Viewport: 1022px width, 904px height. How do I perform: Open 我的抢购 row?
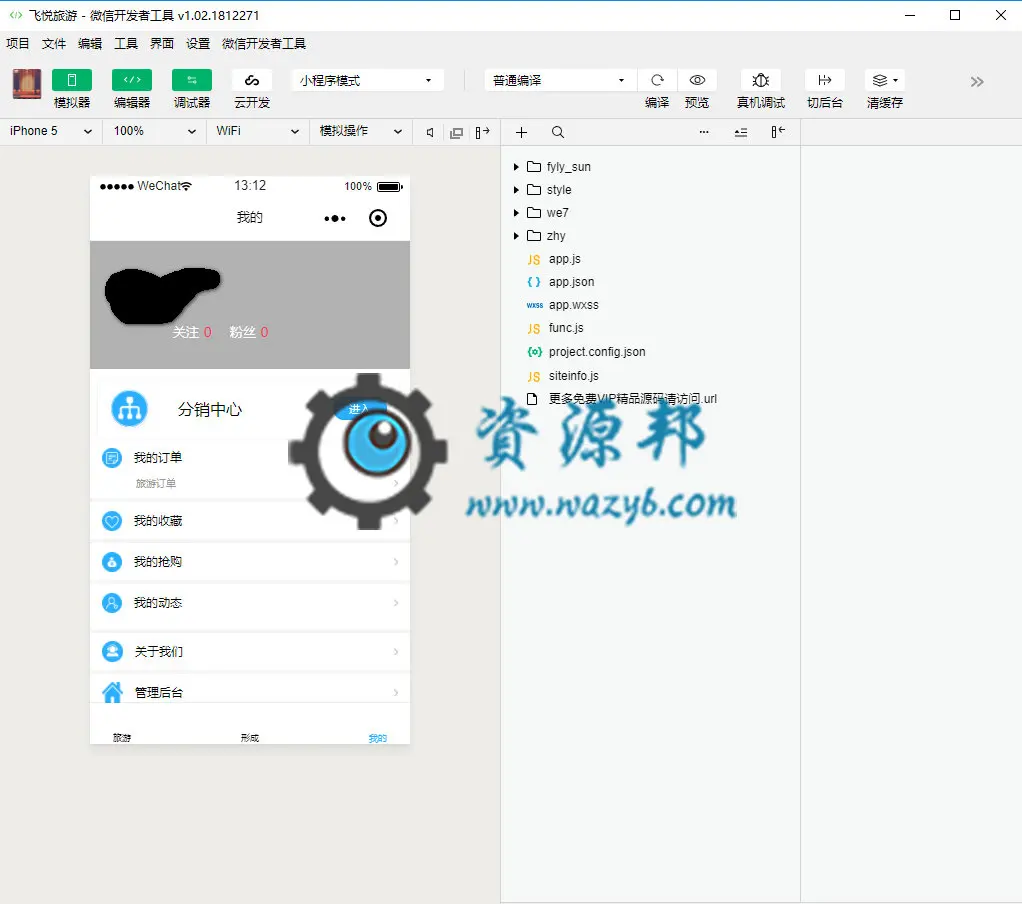click(250, 562)
